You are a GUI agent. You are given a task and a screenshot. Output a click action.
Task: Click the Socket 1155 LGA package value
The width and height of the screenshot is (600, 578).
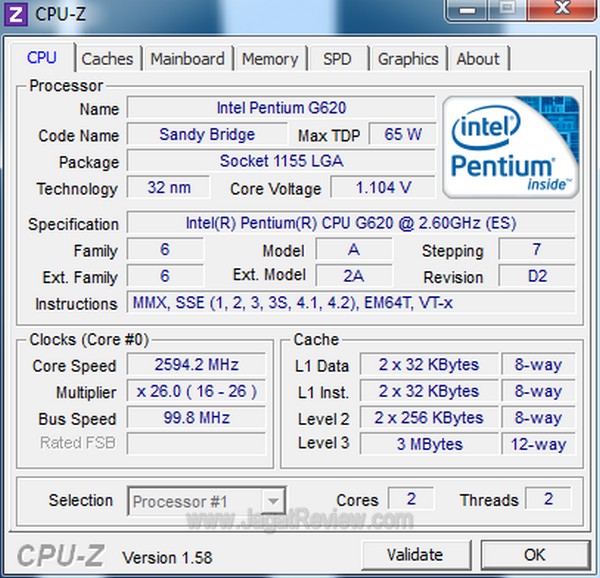(281, 161)
